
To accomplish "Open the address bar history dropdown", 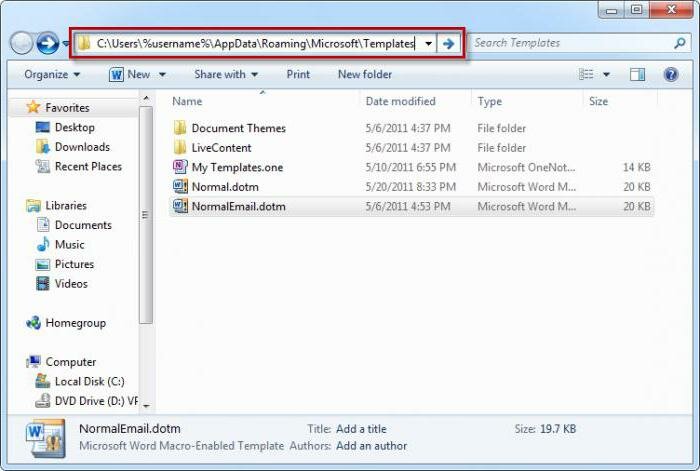I will click(x=428, y=44).
